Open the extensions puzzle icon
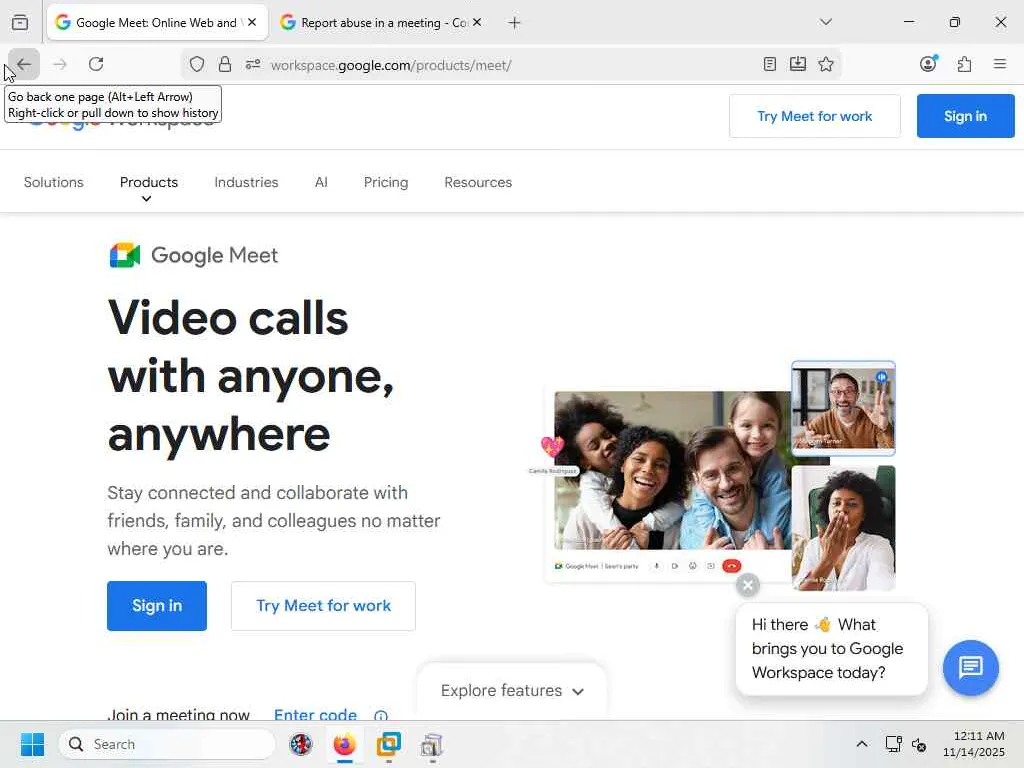 [964, 64]
